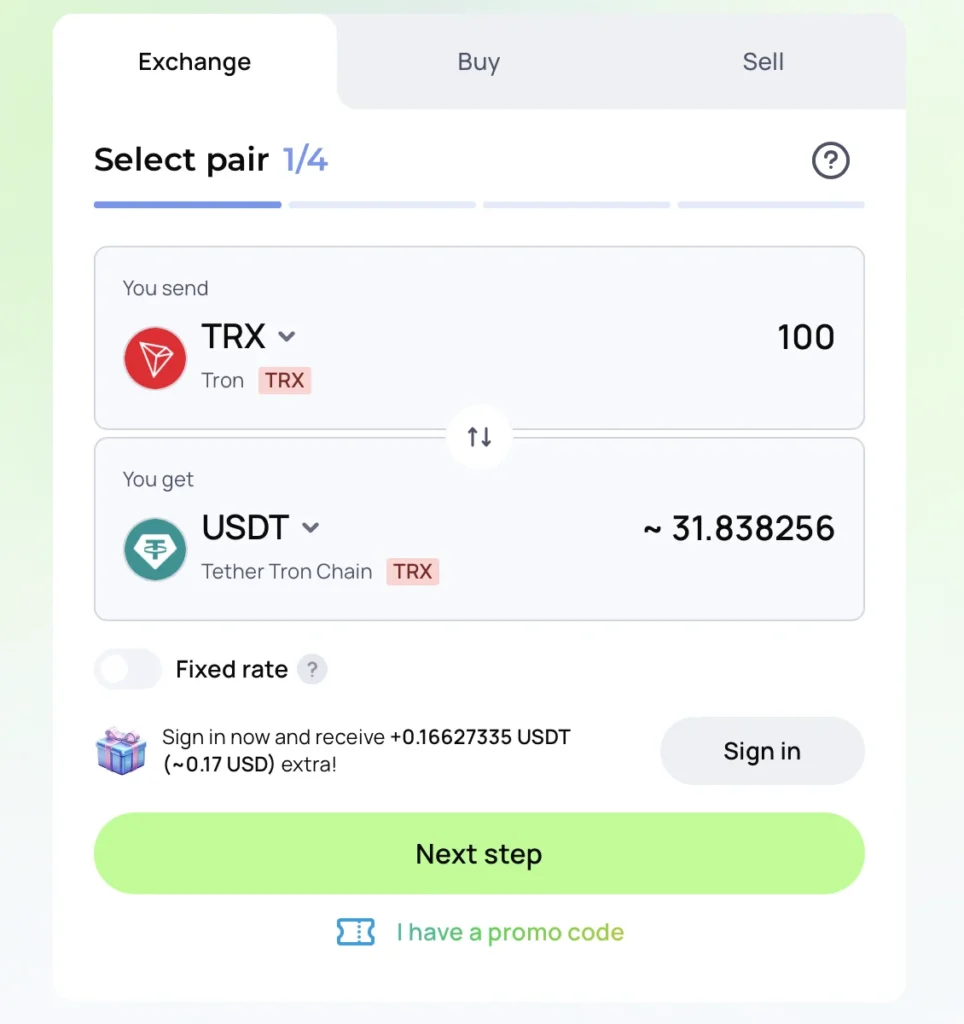Open the USDT receive currency dropdown
964x1024 pixels.
pos(261,527)
